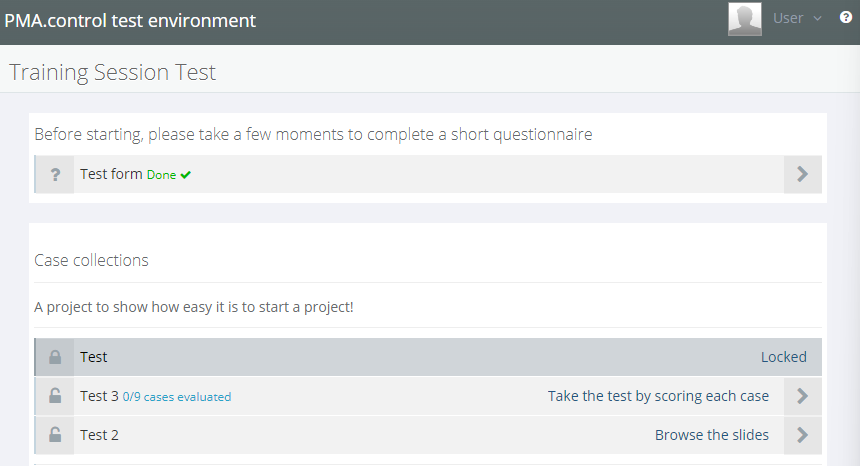Open Test form with its right chevron
The width and height of the screenshot is (860, 466).
(802, 174)
